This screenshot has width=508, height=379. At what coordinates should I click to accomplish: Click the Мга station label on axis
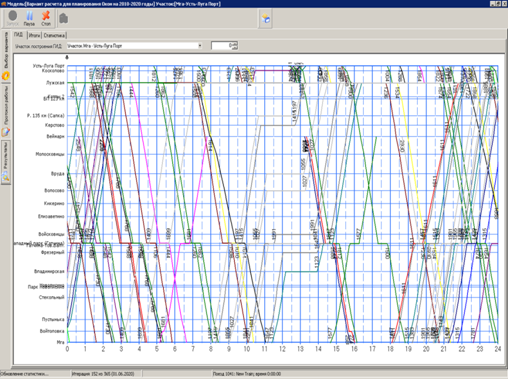pos(60,342)
